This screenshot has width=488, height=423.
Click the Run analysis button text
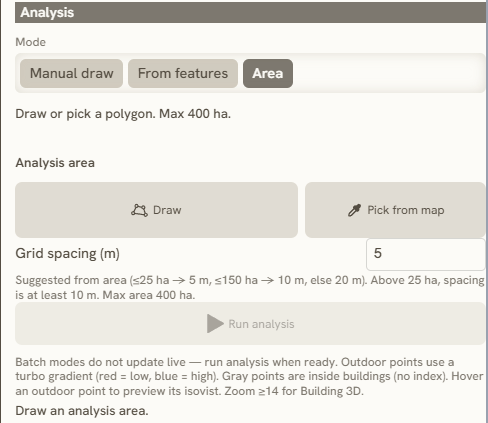click(261, 324)
